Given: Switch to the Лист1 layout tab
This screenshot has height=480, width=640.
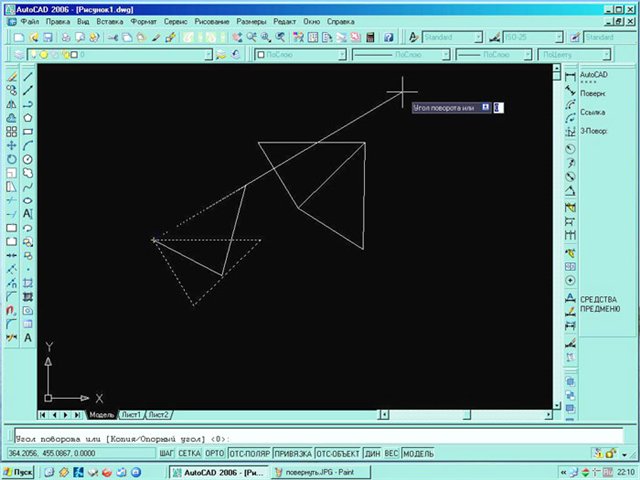Looking at the screenshot, I should pos(131,414).
